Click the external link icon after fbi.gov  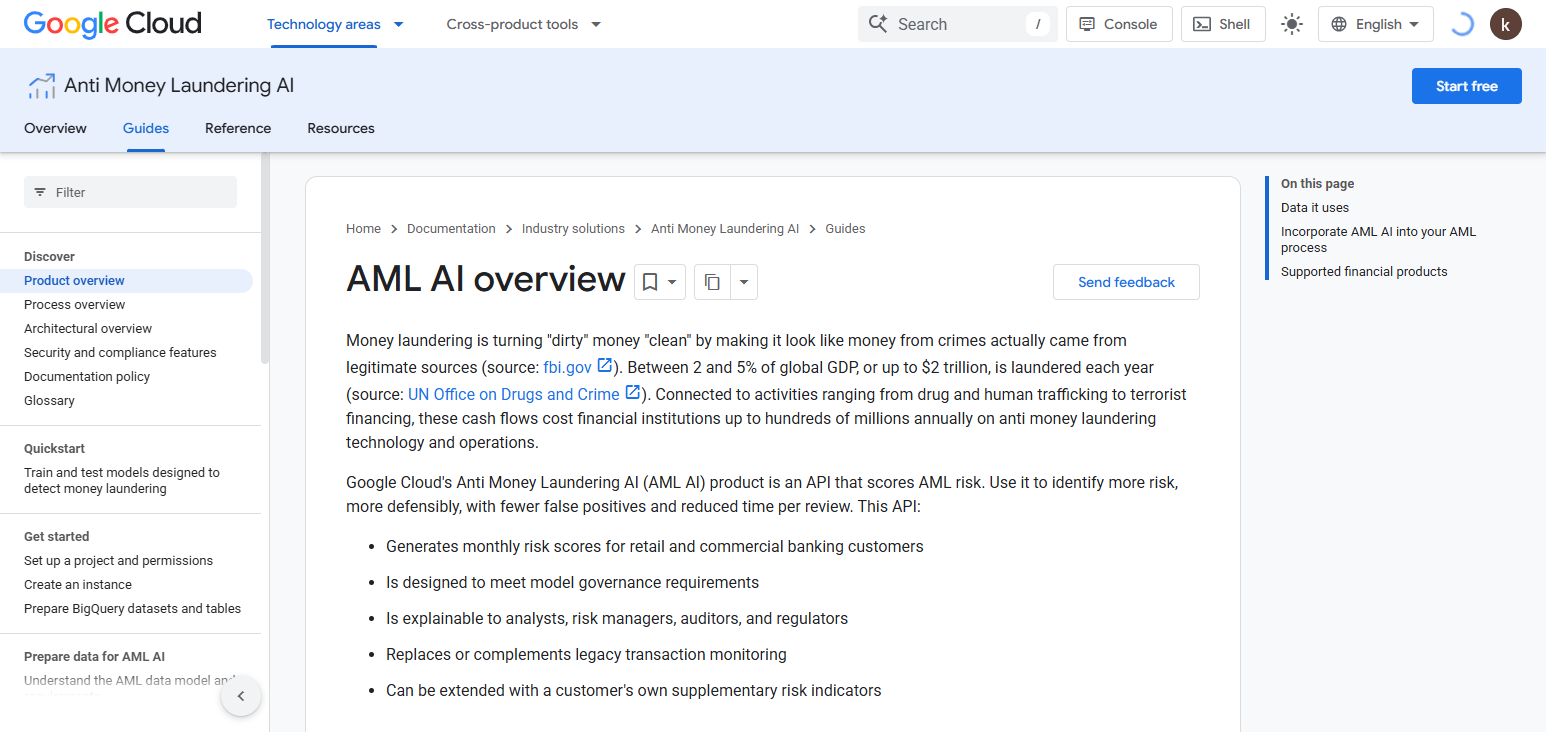click(x=605, y=366)
